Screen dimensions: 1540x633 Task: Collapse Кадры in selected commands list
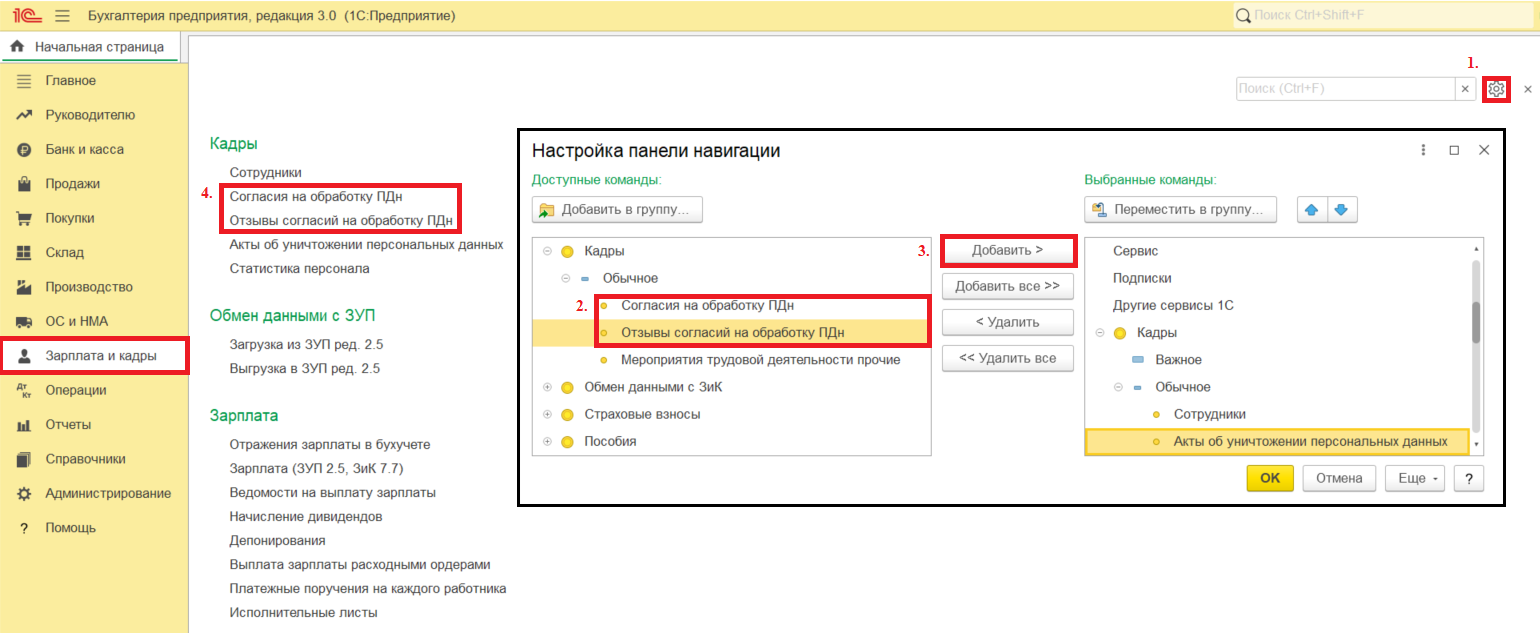[1100, 333]
